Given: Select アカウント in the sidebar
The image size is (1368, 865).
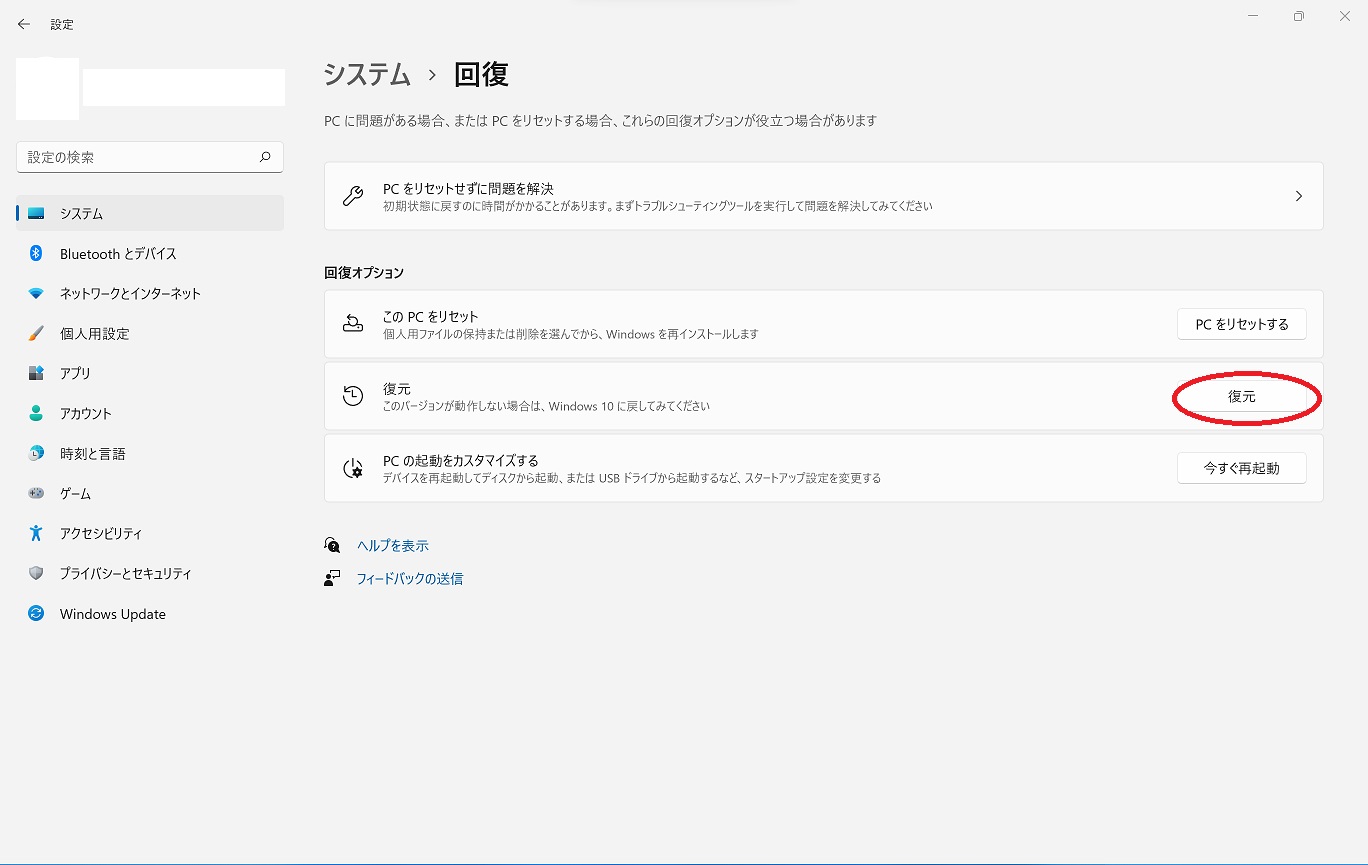Looking at the screenshot, I should coord(85,414).
